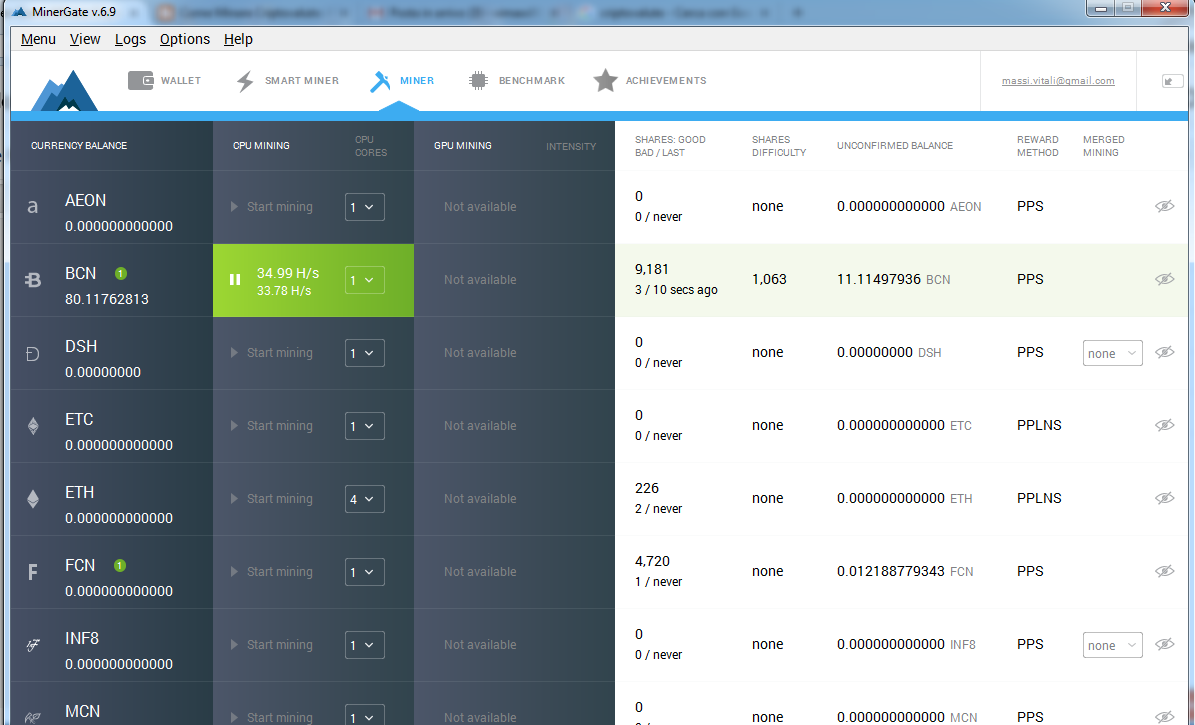Hide the BCN row via eye icon
The width and height of the screenshot is (1195, 725).
click(1165, 279)
